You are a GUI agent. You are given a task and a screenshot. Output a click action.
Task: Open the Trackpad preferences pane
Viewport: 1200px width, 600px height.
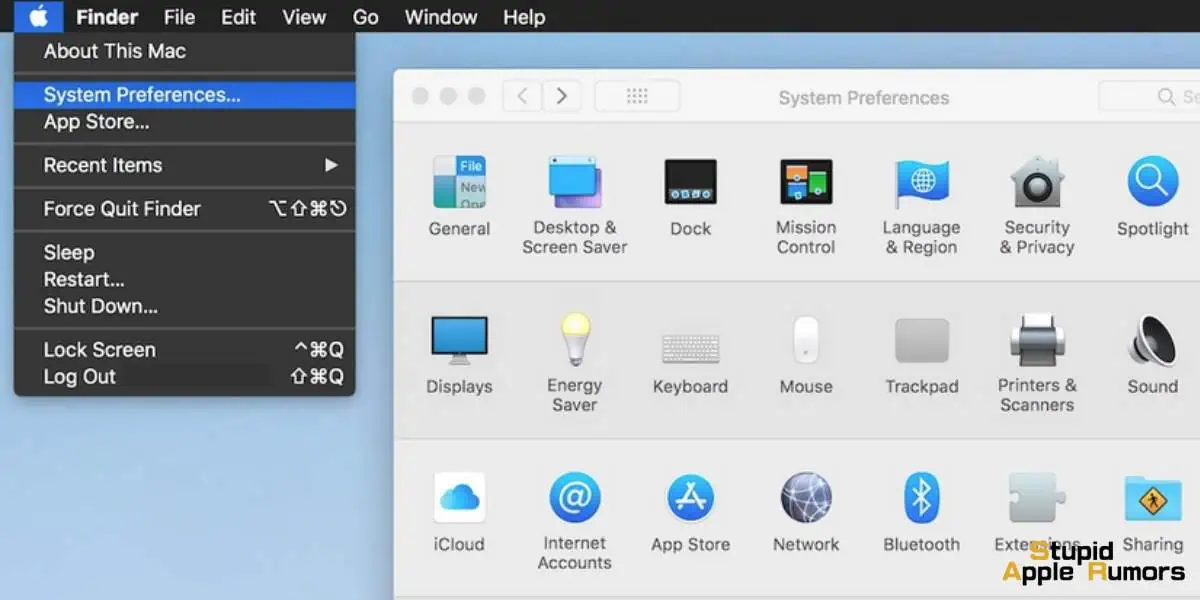tap(921, 355)
